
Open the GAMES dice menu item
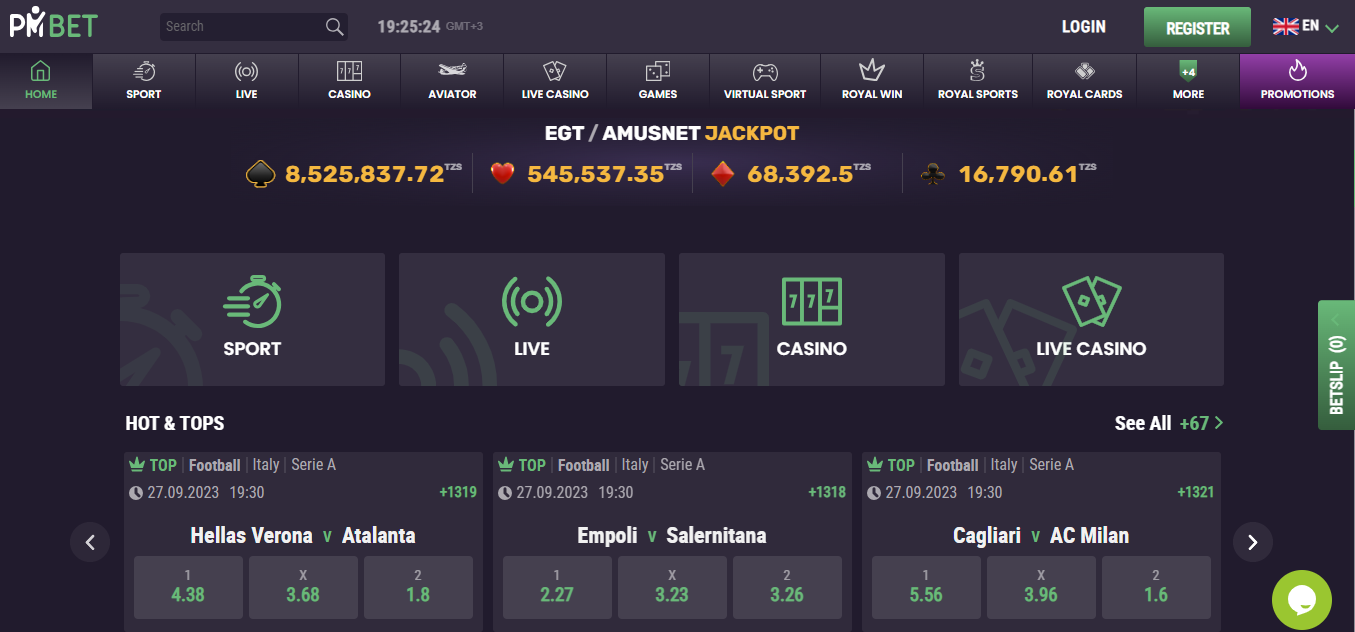point(658,81)
